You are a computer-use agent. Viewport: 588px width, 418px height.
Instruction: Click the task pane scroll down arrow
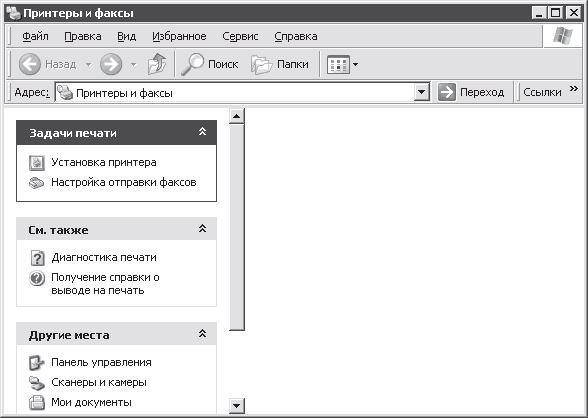tap(236, 405)
